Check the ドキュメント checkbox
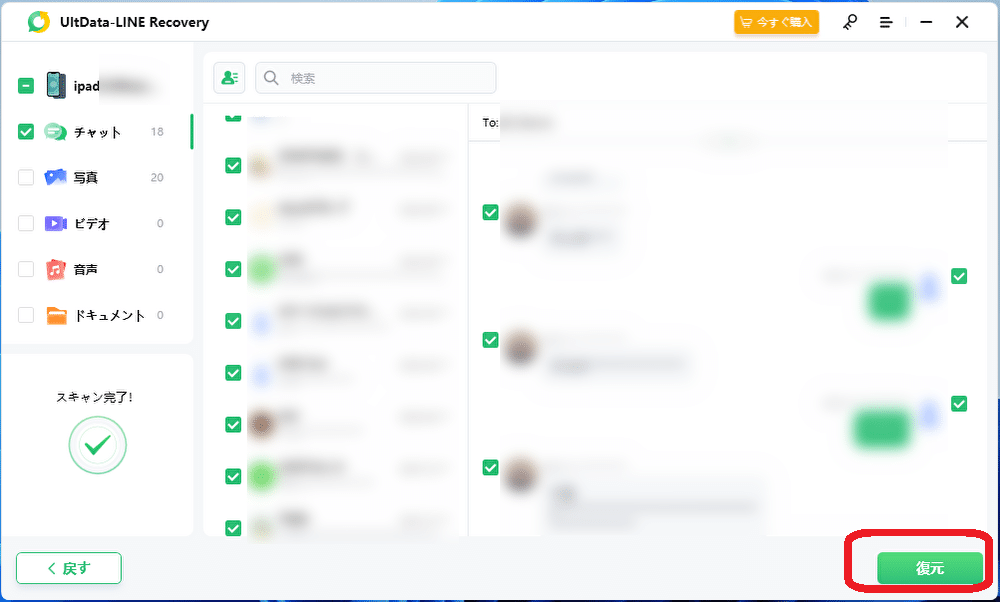This screenshot has width=1000, height=602. 26,315
